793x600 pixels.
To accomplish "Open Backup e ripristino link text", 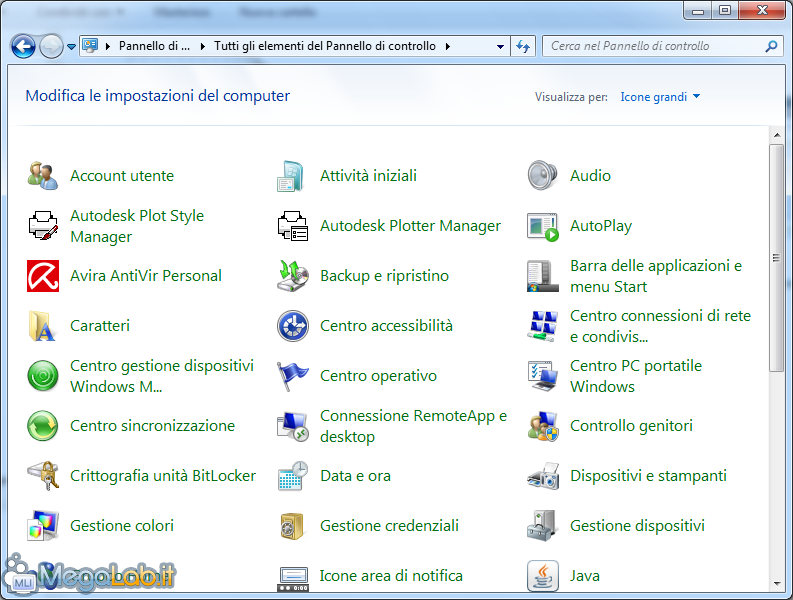I will coord(384,276).
